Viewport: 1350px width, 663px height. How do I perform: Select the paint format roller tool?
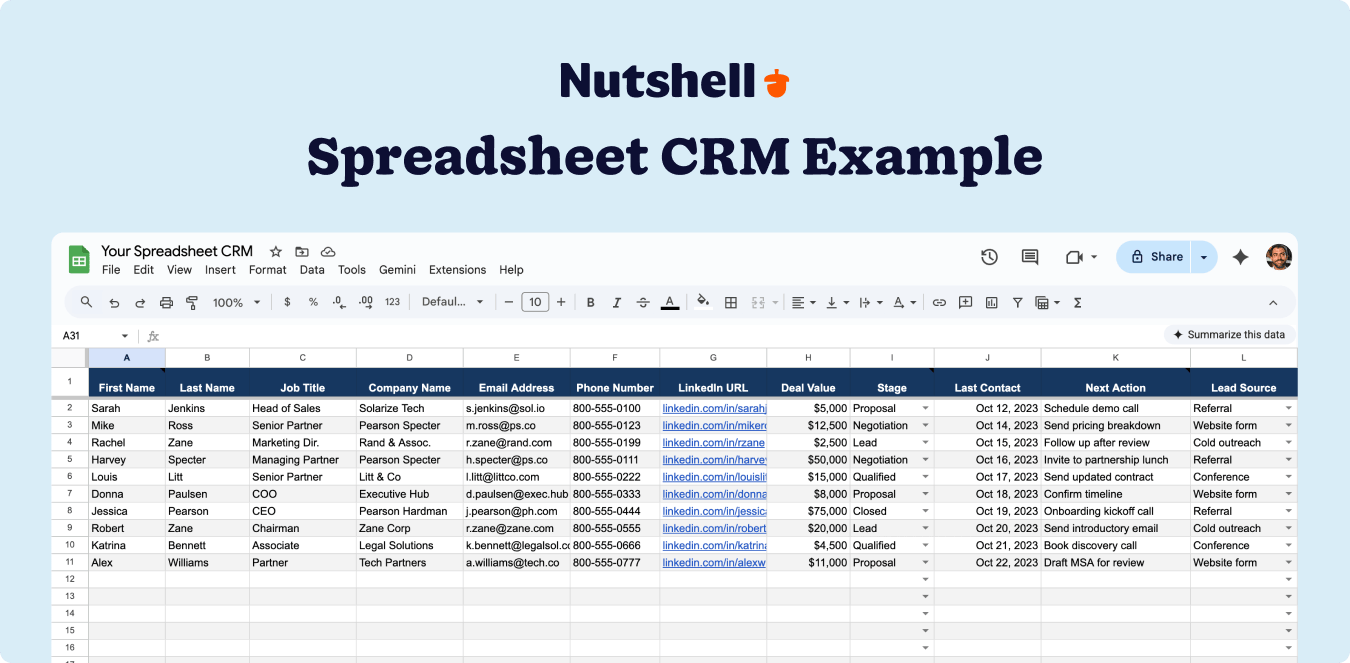[192, 302]
